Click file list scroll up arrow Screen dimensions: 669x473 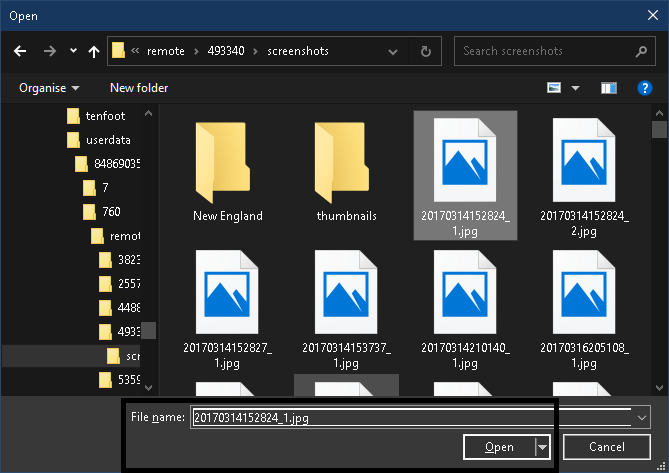(x=659, y=113)
